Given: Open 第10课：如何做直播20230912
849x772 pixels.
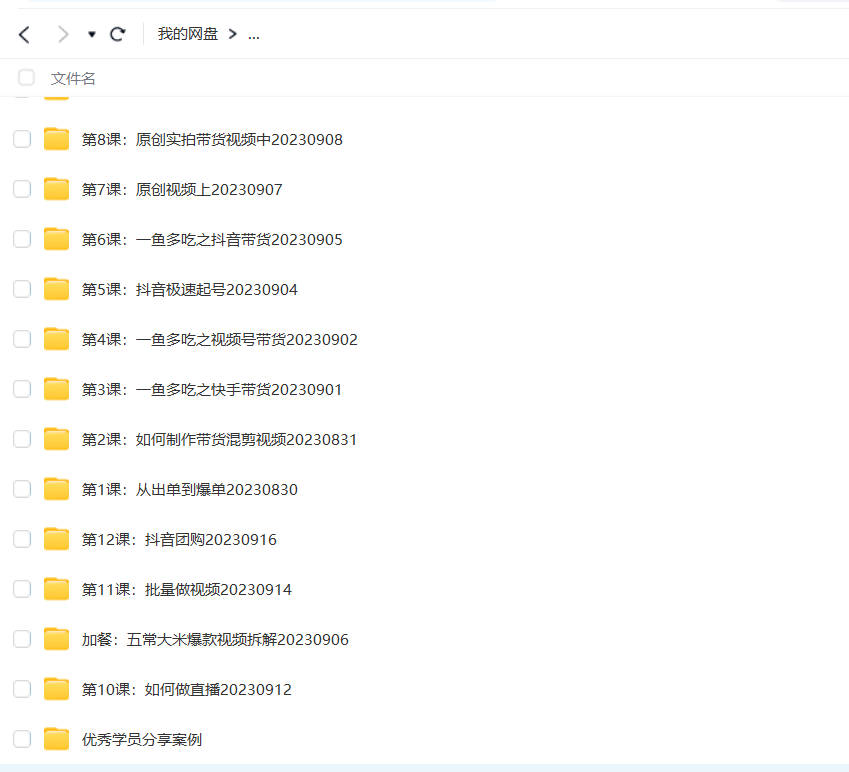Looking at the screenshot, I should click(x=187, y=690).
